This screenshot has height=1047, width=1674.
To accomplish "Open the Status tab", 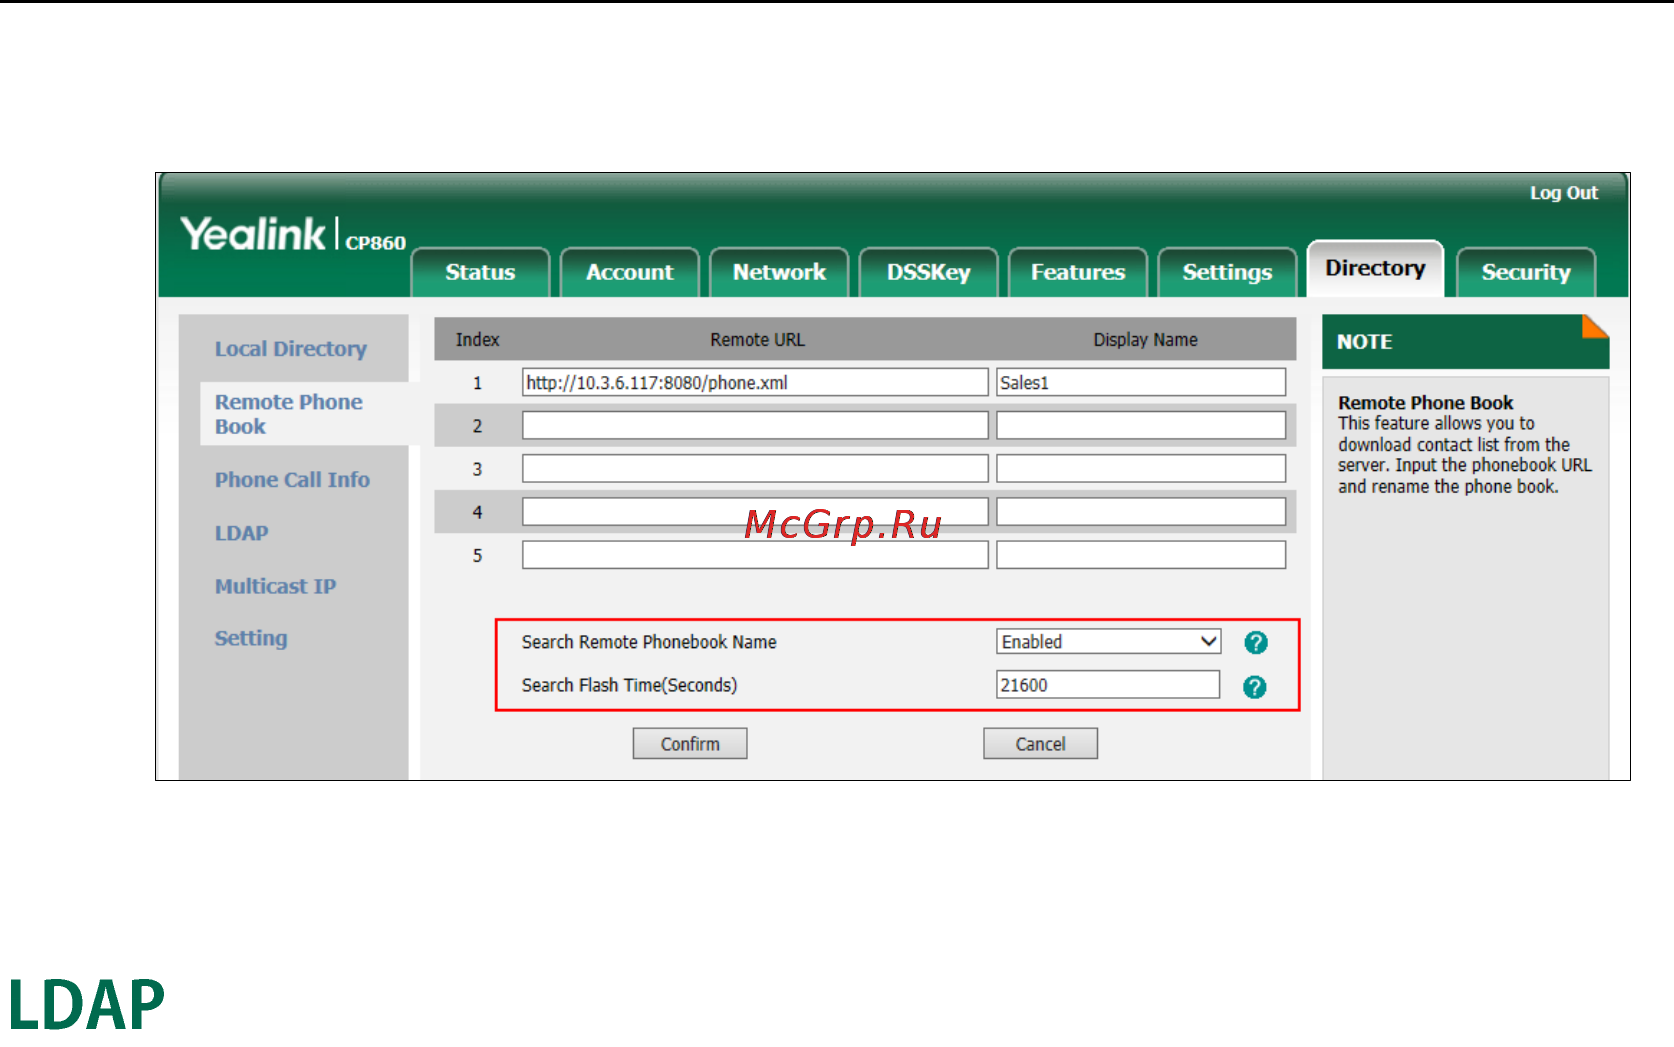I will 480,272.
